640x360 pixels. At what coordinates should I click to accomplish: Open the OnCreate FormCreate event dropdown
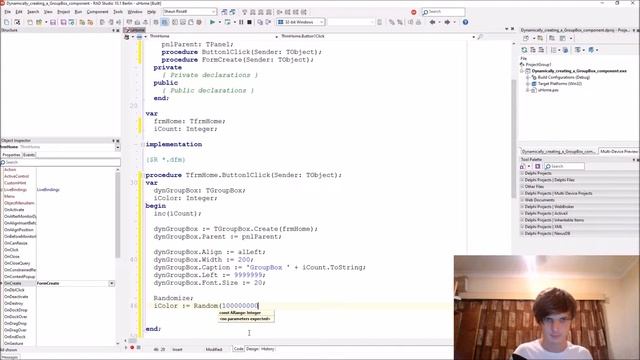coord(111,283)
